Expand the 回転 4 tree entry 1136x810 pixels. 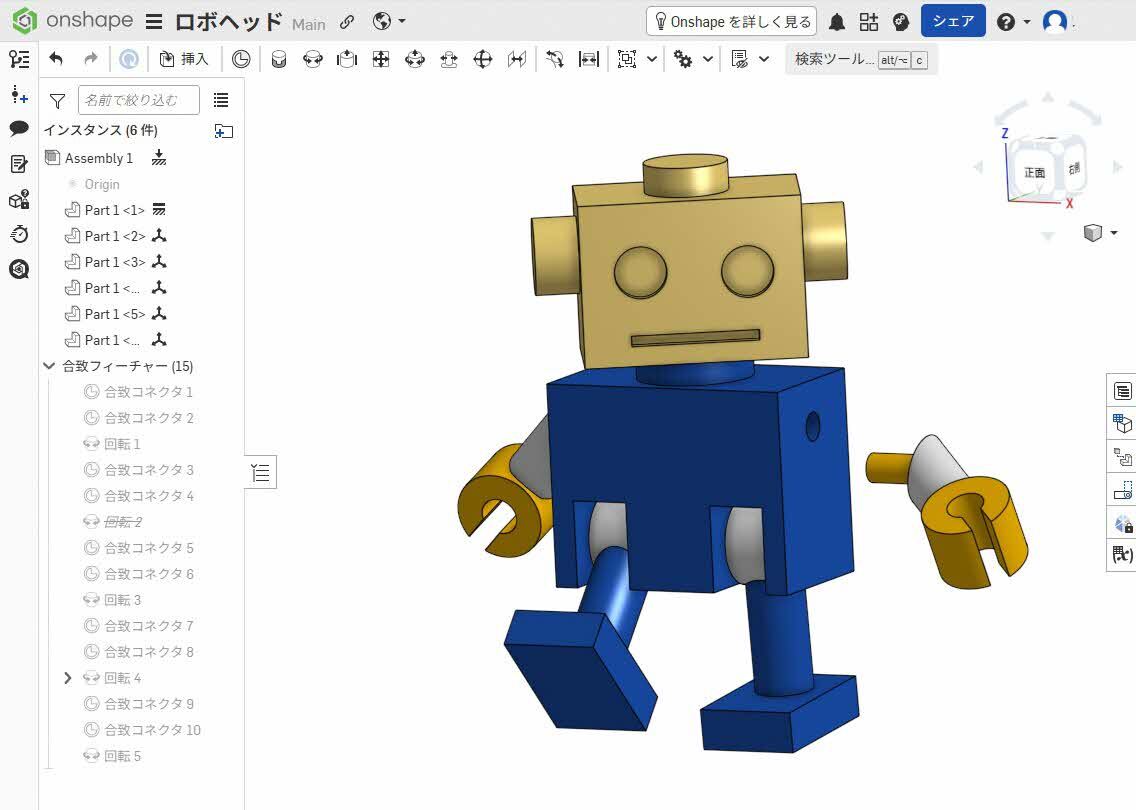coord(68,678)
